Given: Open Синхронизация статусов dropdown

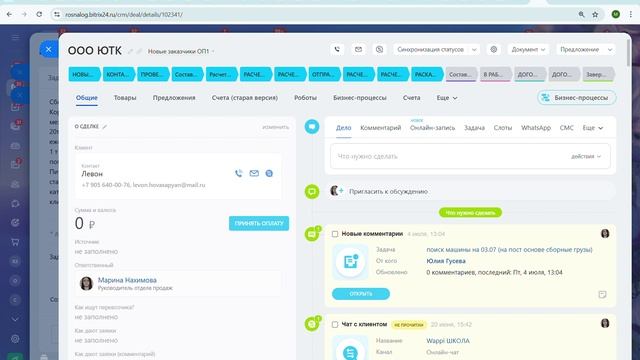Looking at the screenshot, I should 436,49.
